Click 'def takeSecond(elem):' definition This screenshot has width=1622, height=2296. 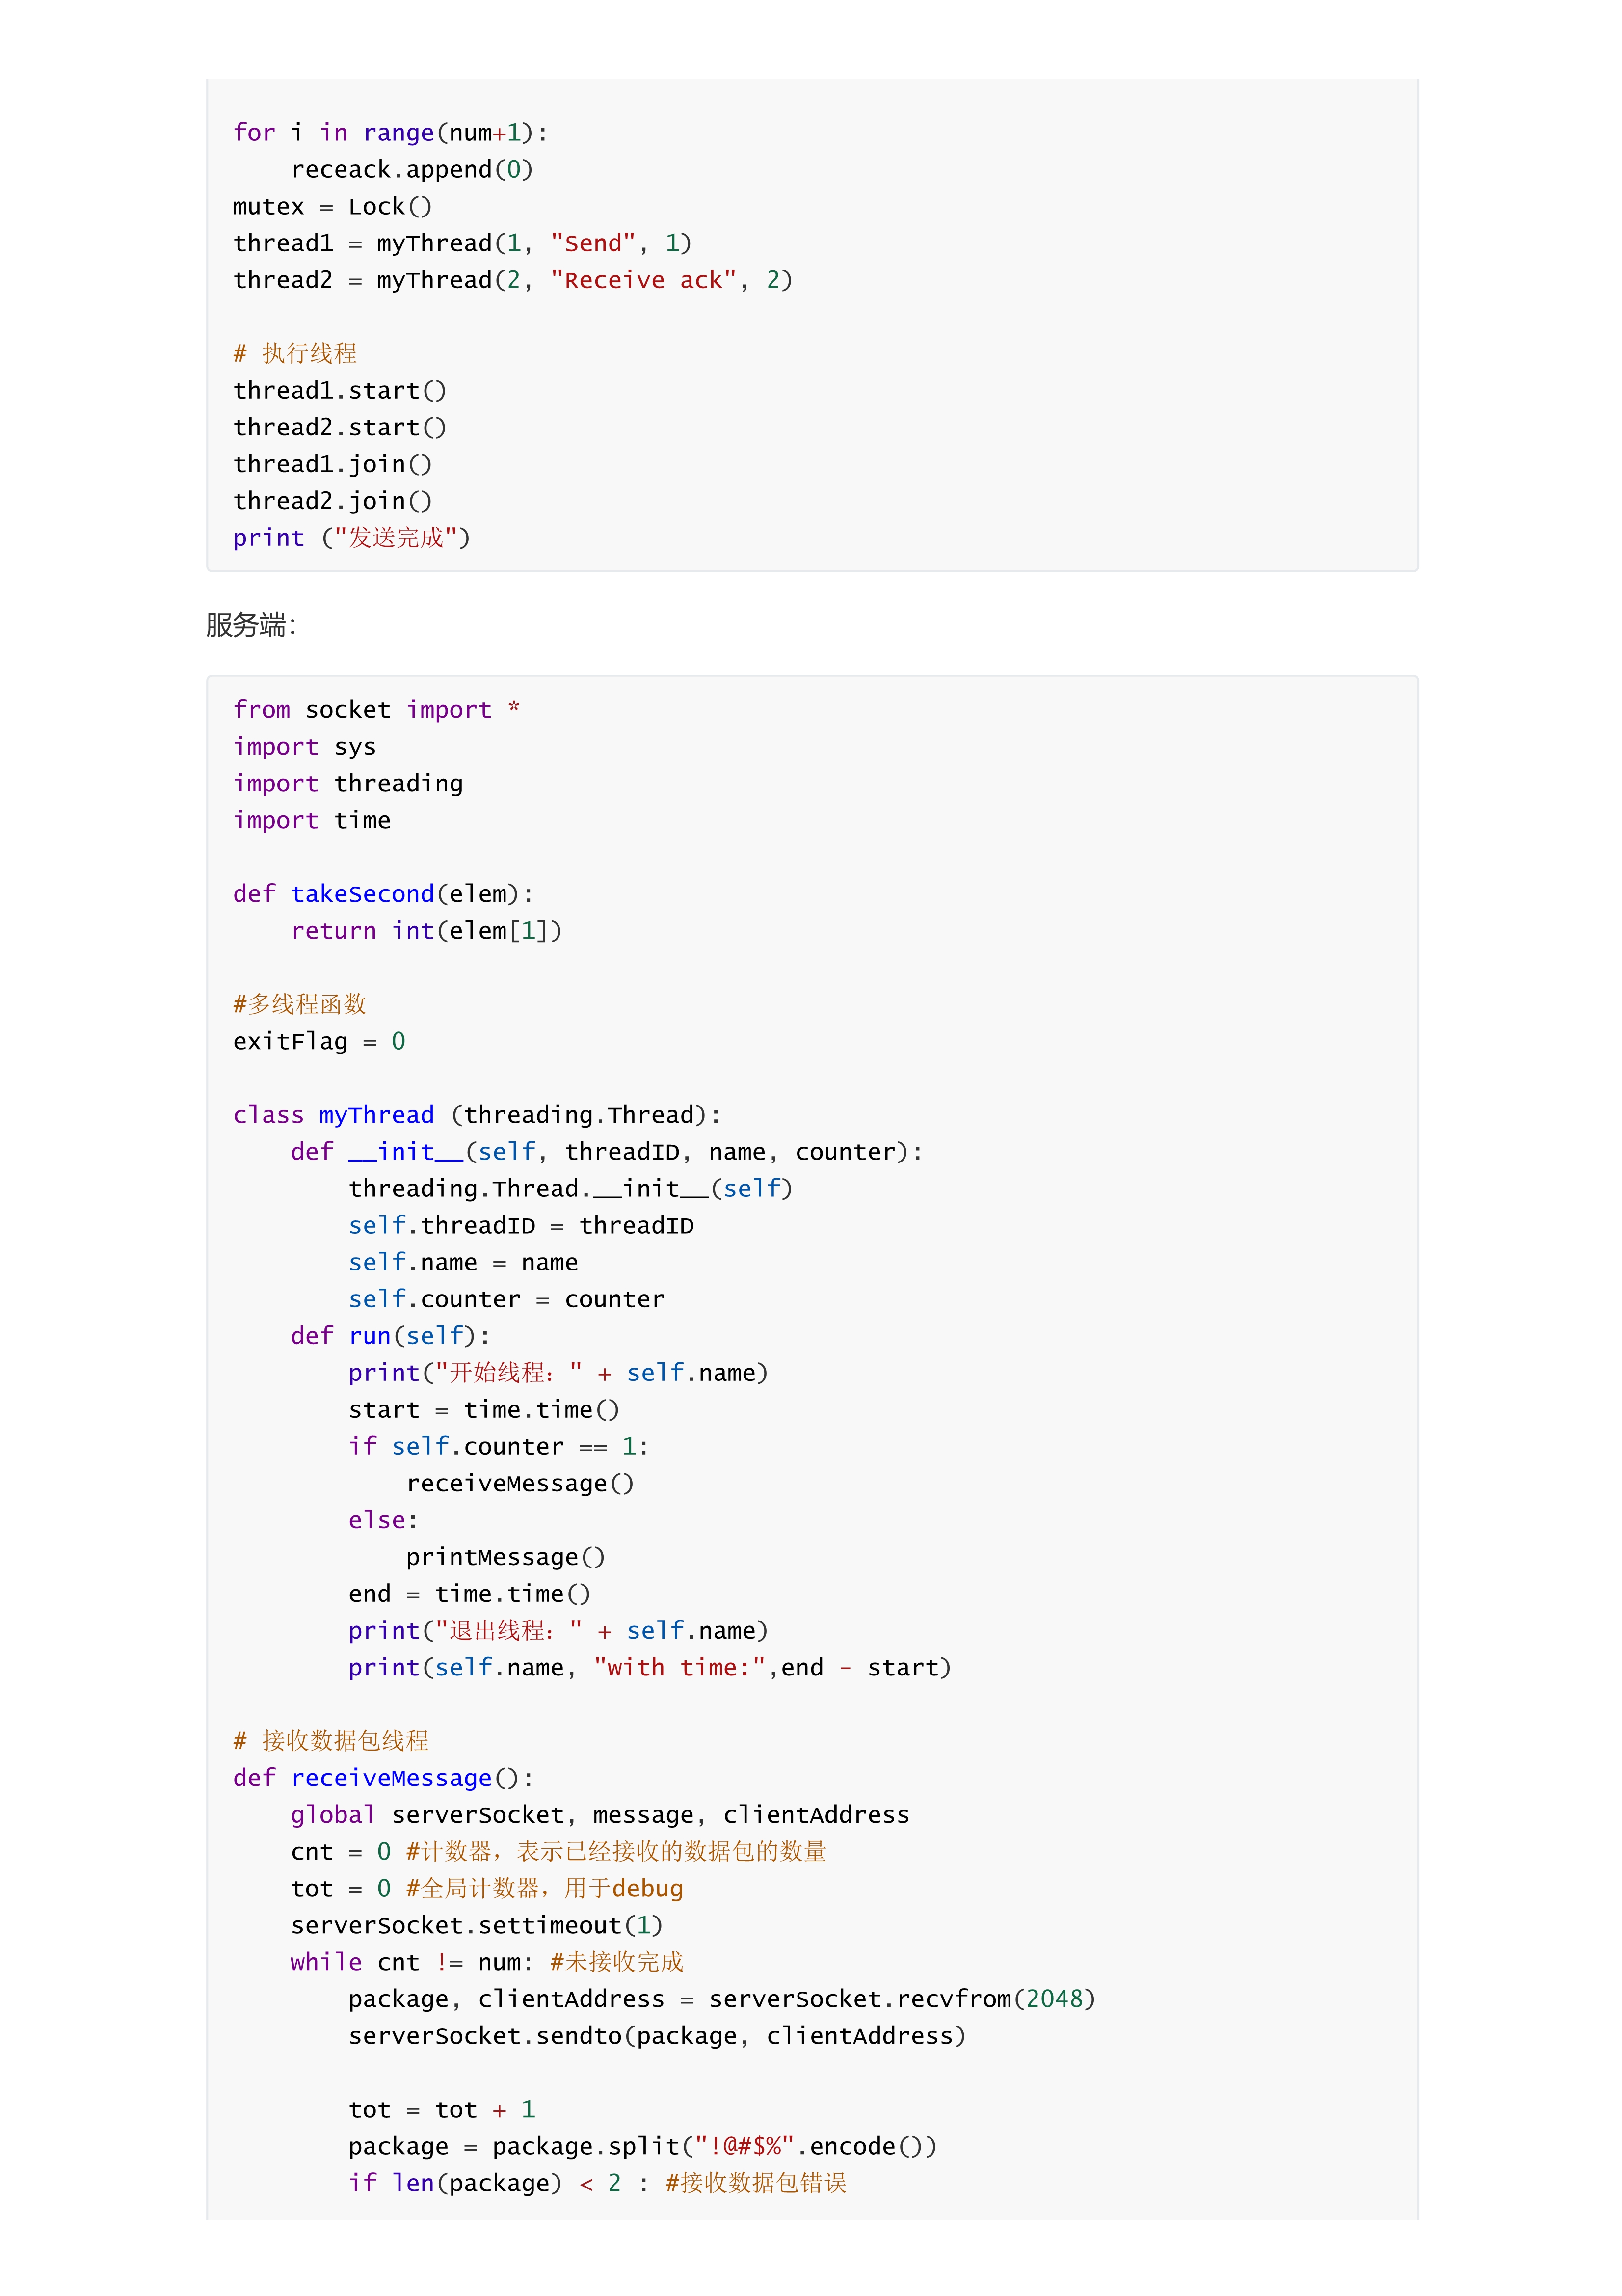[383, 894]
